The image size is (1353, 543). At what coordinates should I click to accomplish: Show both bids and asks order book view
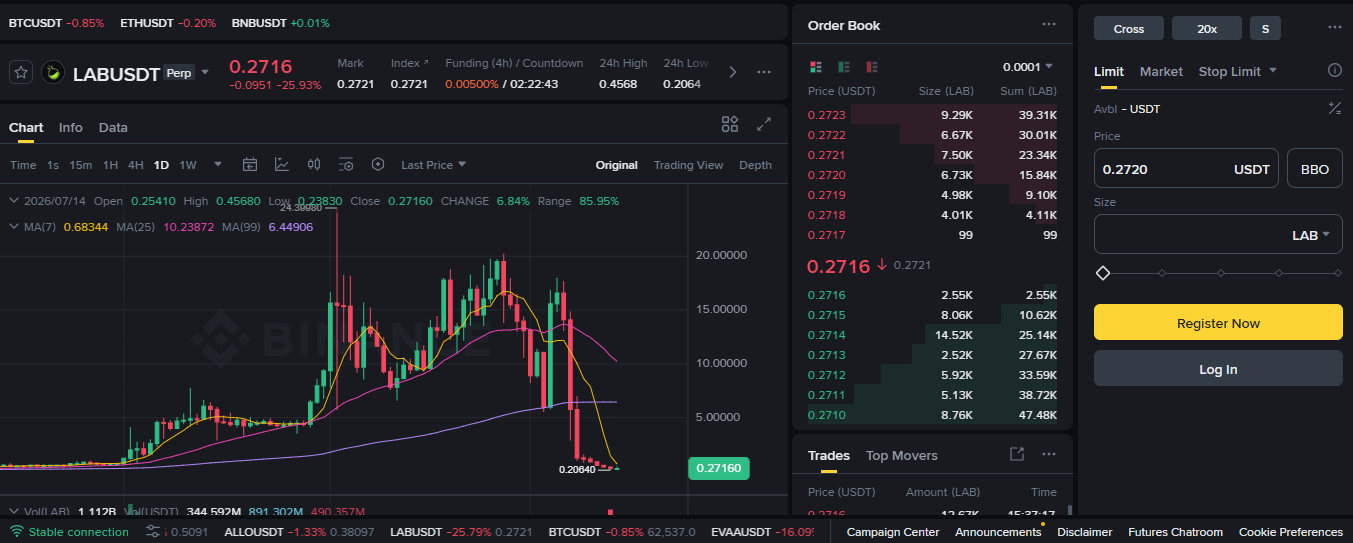816,67
